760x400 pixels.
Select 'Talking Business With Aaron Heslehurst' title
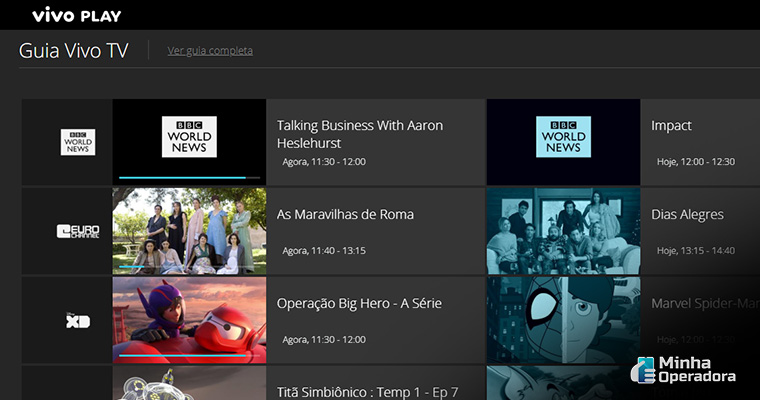click(359, 134)
